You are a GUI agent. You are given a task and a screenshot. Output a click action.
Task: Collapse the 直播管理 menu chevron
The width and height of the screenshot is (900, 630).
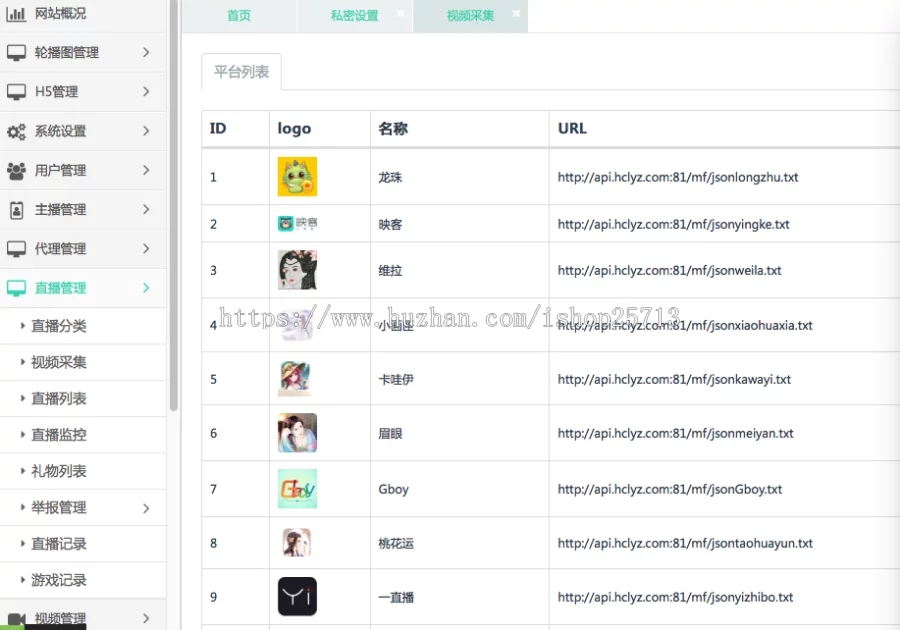tap(146, 288)
